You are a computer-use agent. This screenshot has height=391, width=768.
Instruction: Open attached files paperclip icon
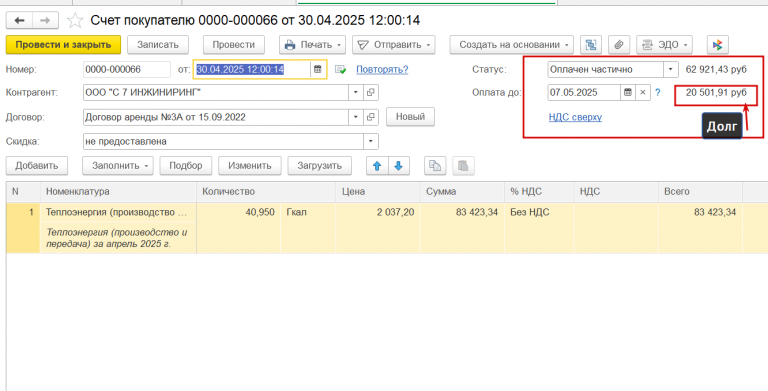point(619,45)
